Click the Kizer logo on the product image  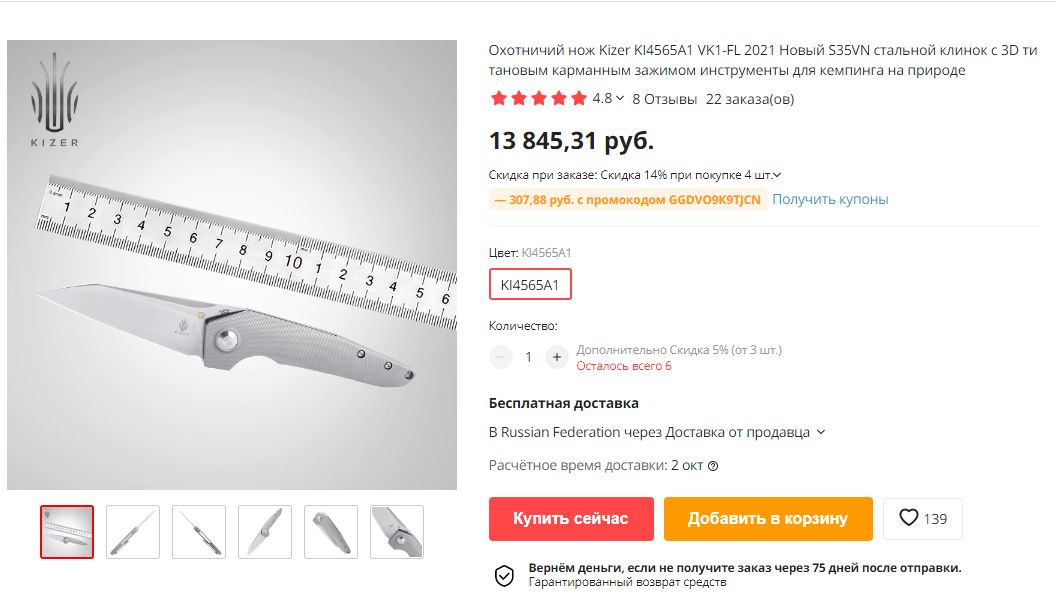[55, 100]
